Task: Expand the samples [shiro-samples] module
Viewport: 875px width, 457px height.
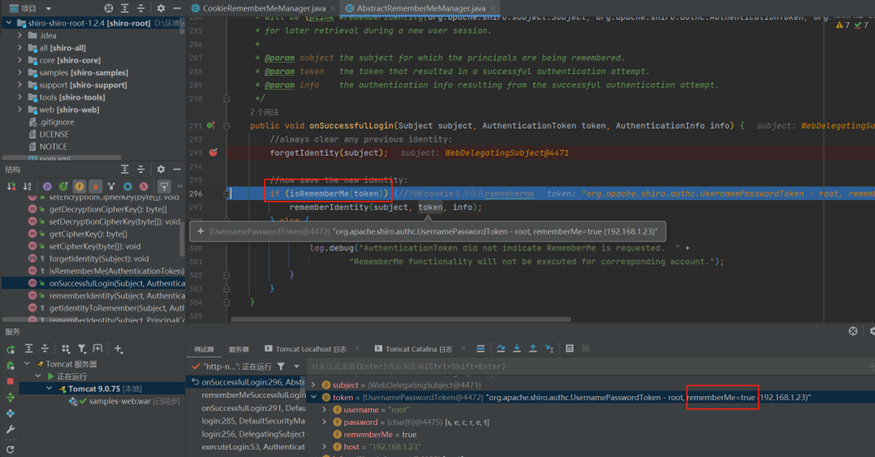Action: pyautogui.click(x=20, y=73)
